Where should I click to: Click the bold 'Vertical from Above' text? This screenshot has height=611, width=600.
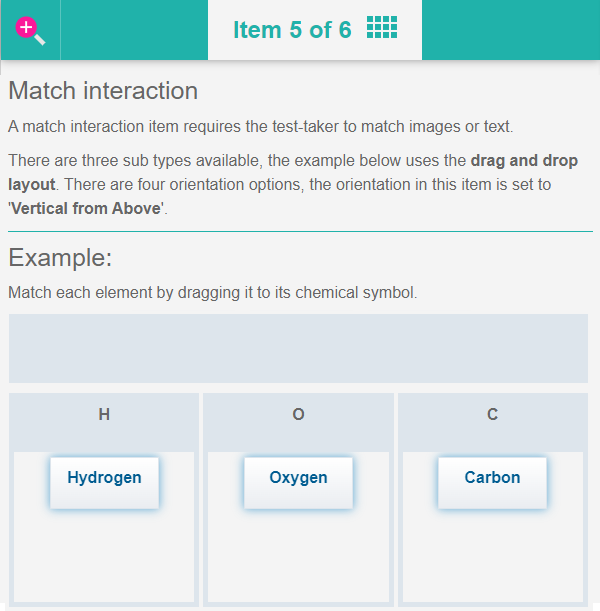click(86, 209)
